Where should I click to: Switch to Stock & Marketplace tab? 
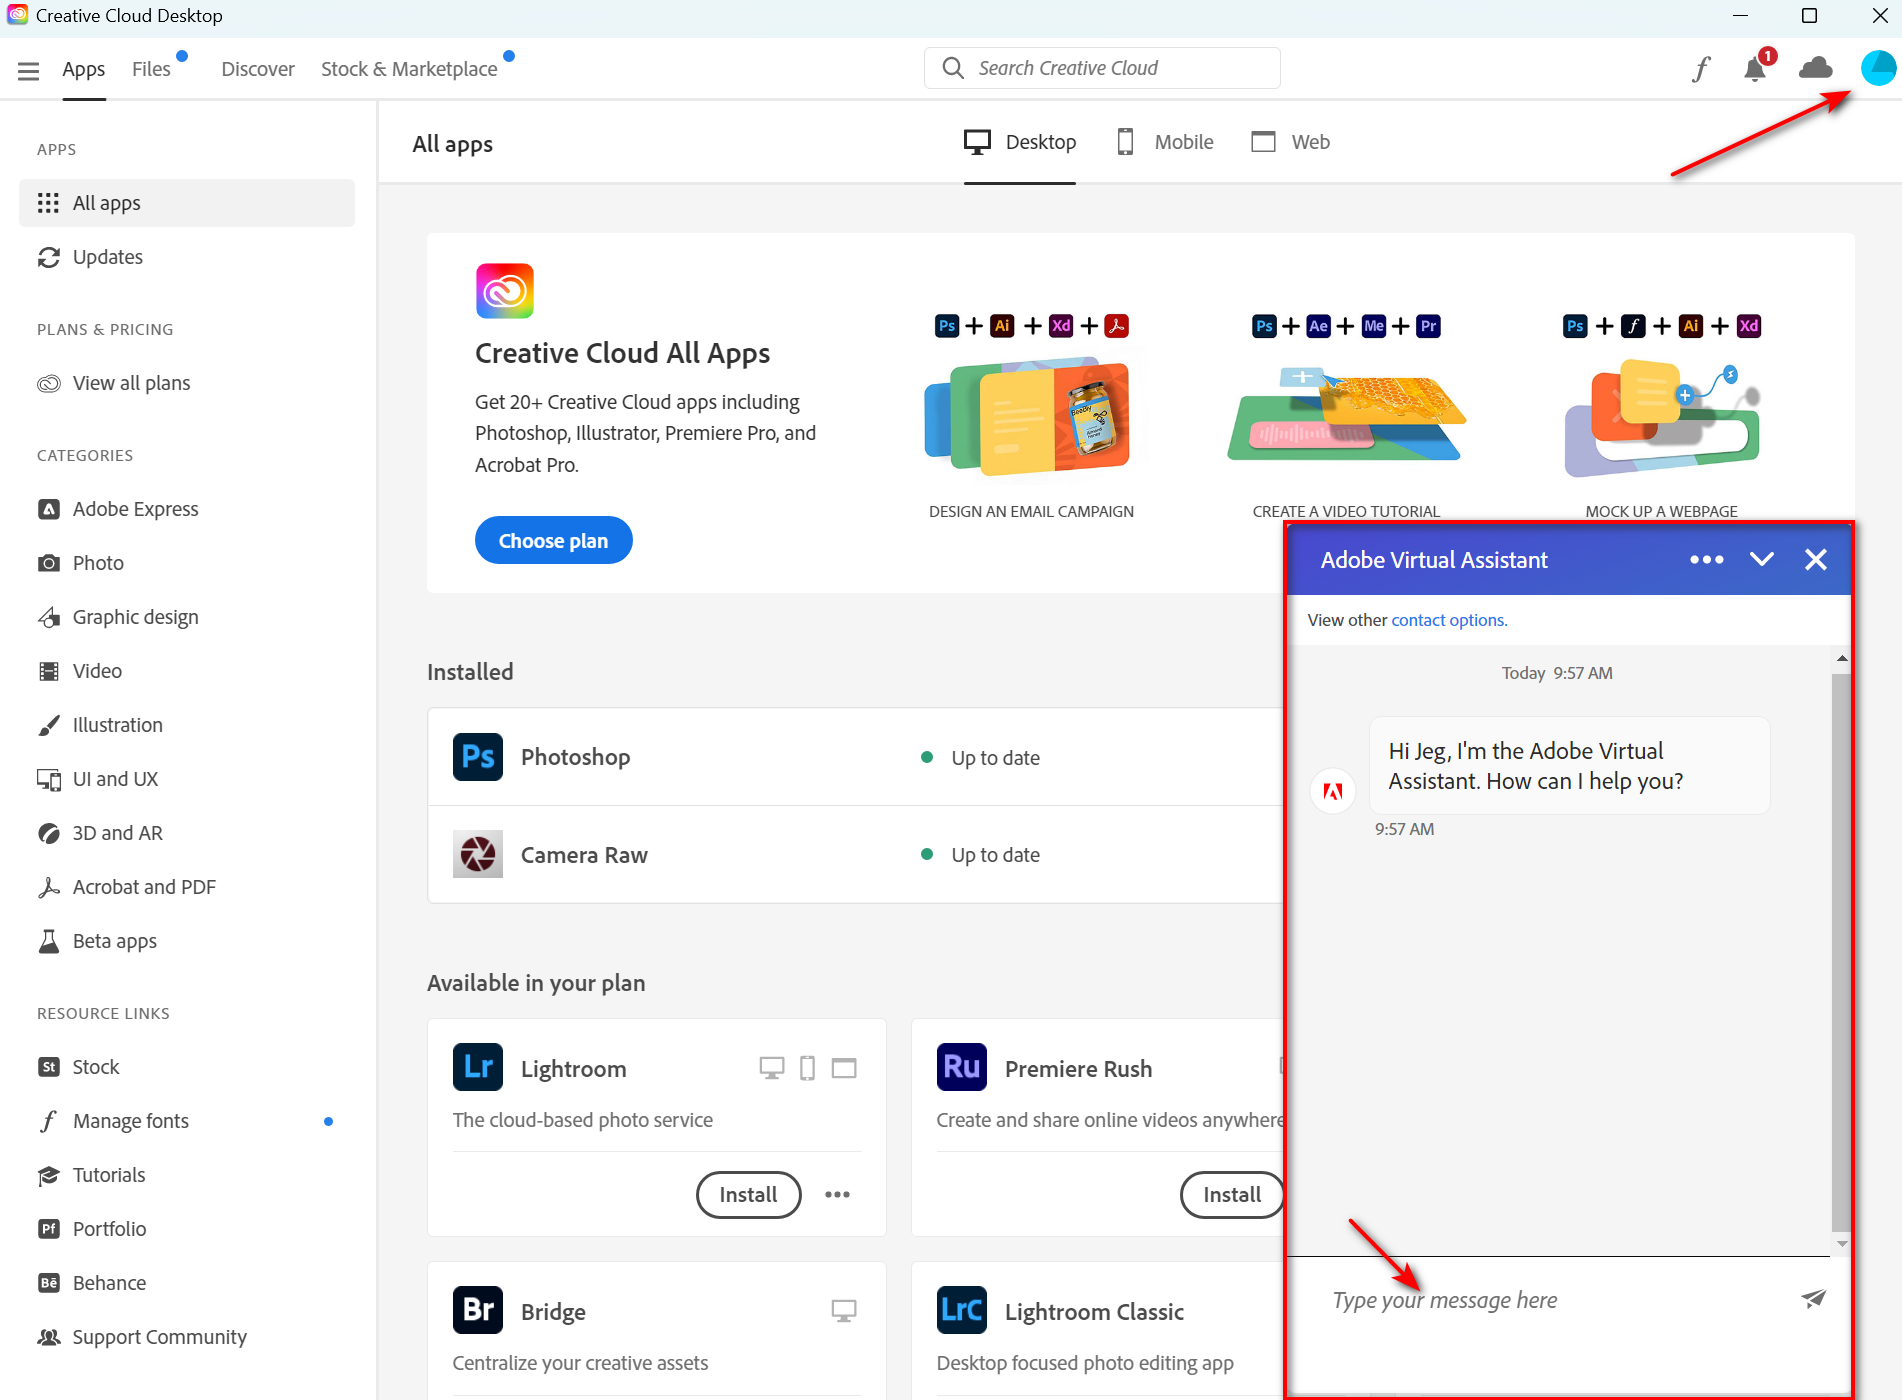[409, 69]
